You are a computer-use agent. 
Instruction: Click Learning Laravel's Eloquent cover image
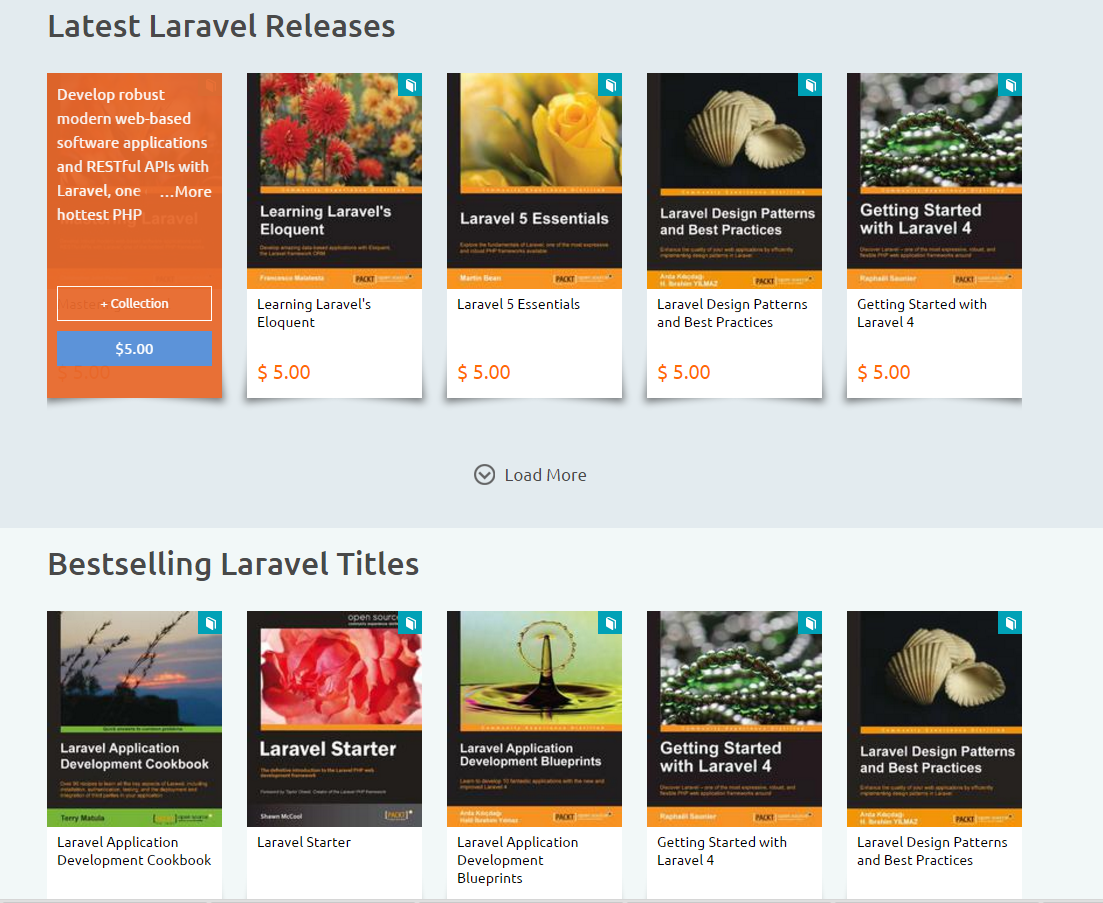[334, 181]
